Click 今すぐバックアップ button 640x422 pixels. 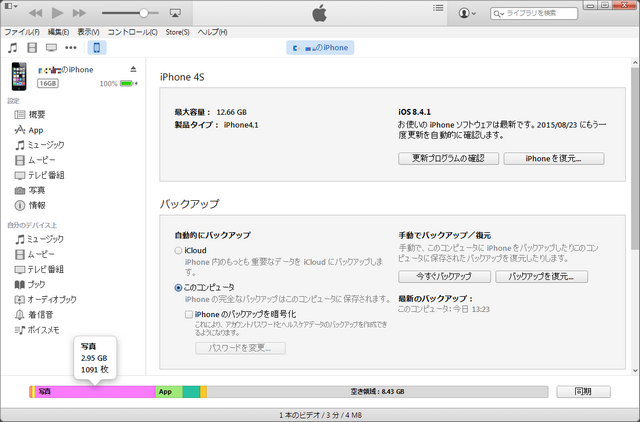point(444,276)
